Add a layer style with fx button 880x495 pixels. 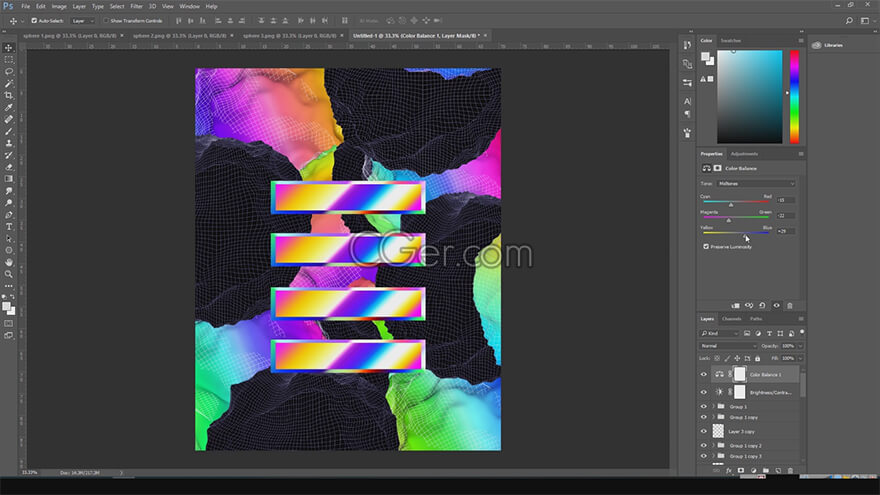coord(728,471)
